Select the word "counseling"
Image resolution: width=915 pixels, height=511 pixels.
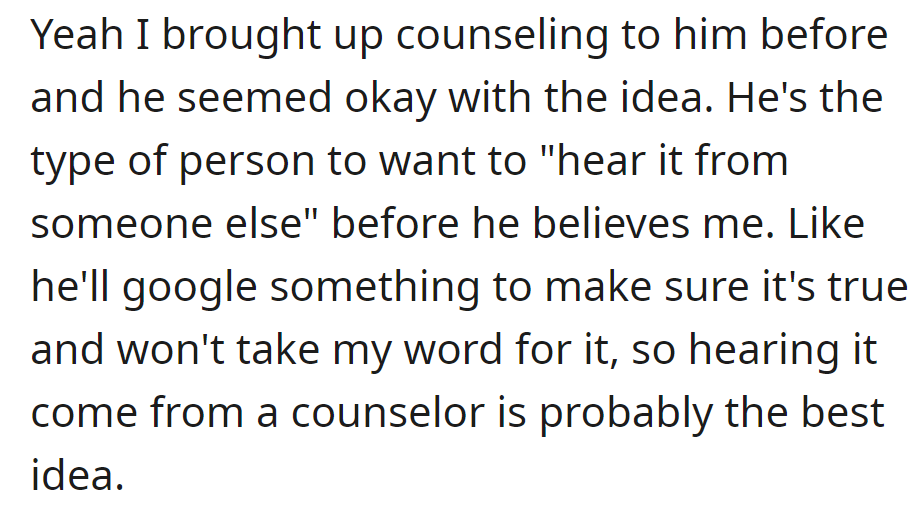pyautogui.click(x=502, y=38)
